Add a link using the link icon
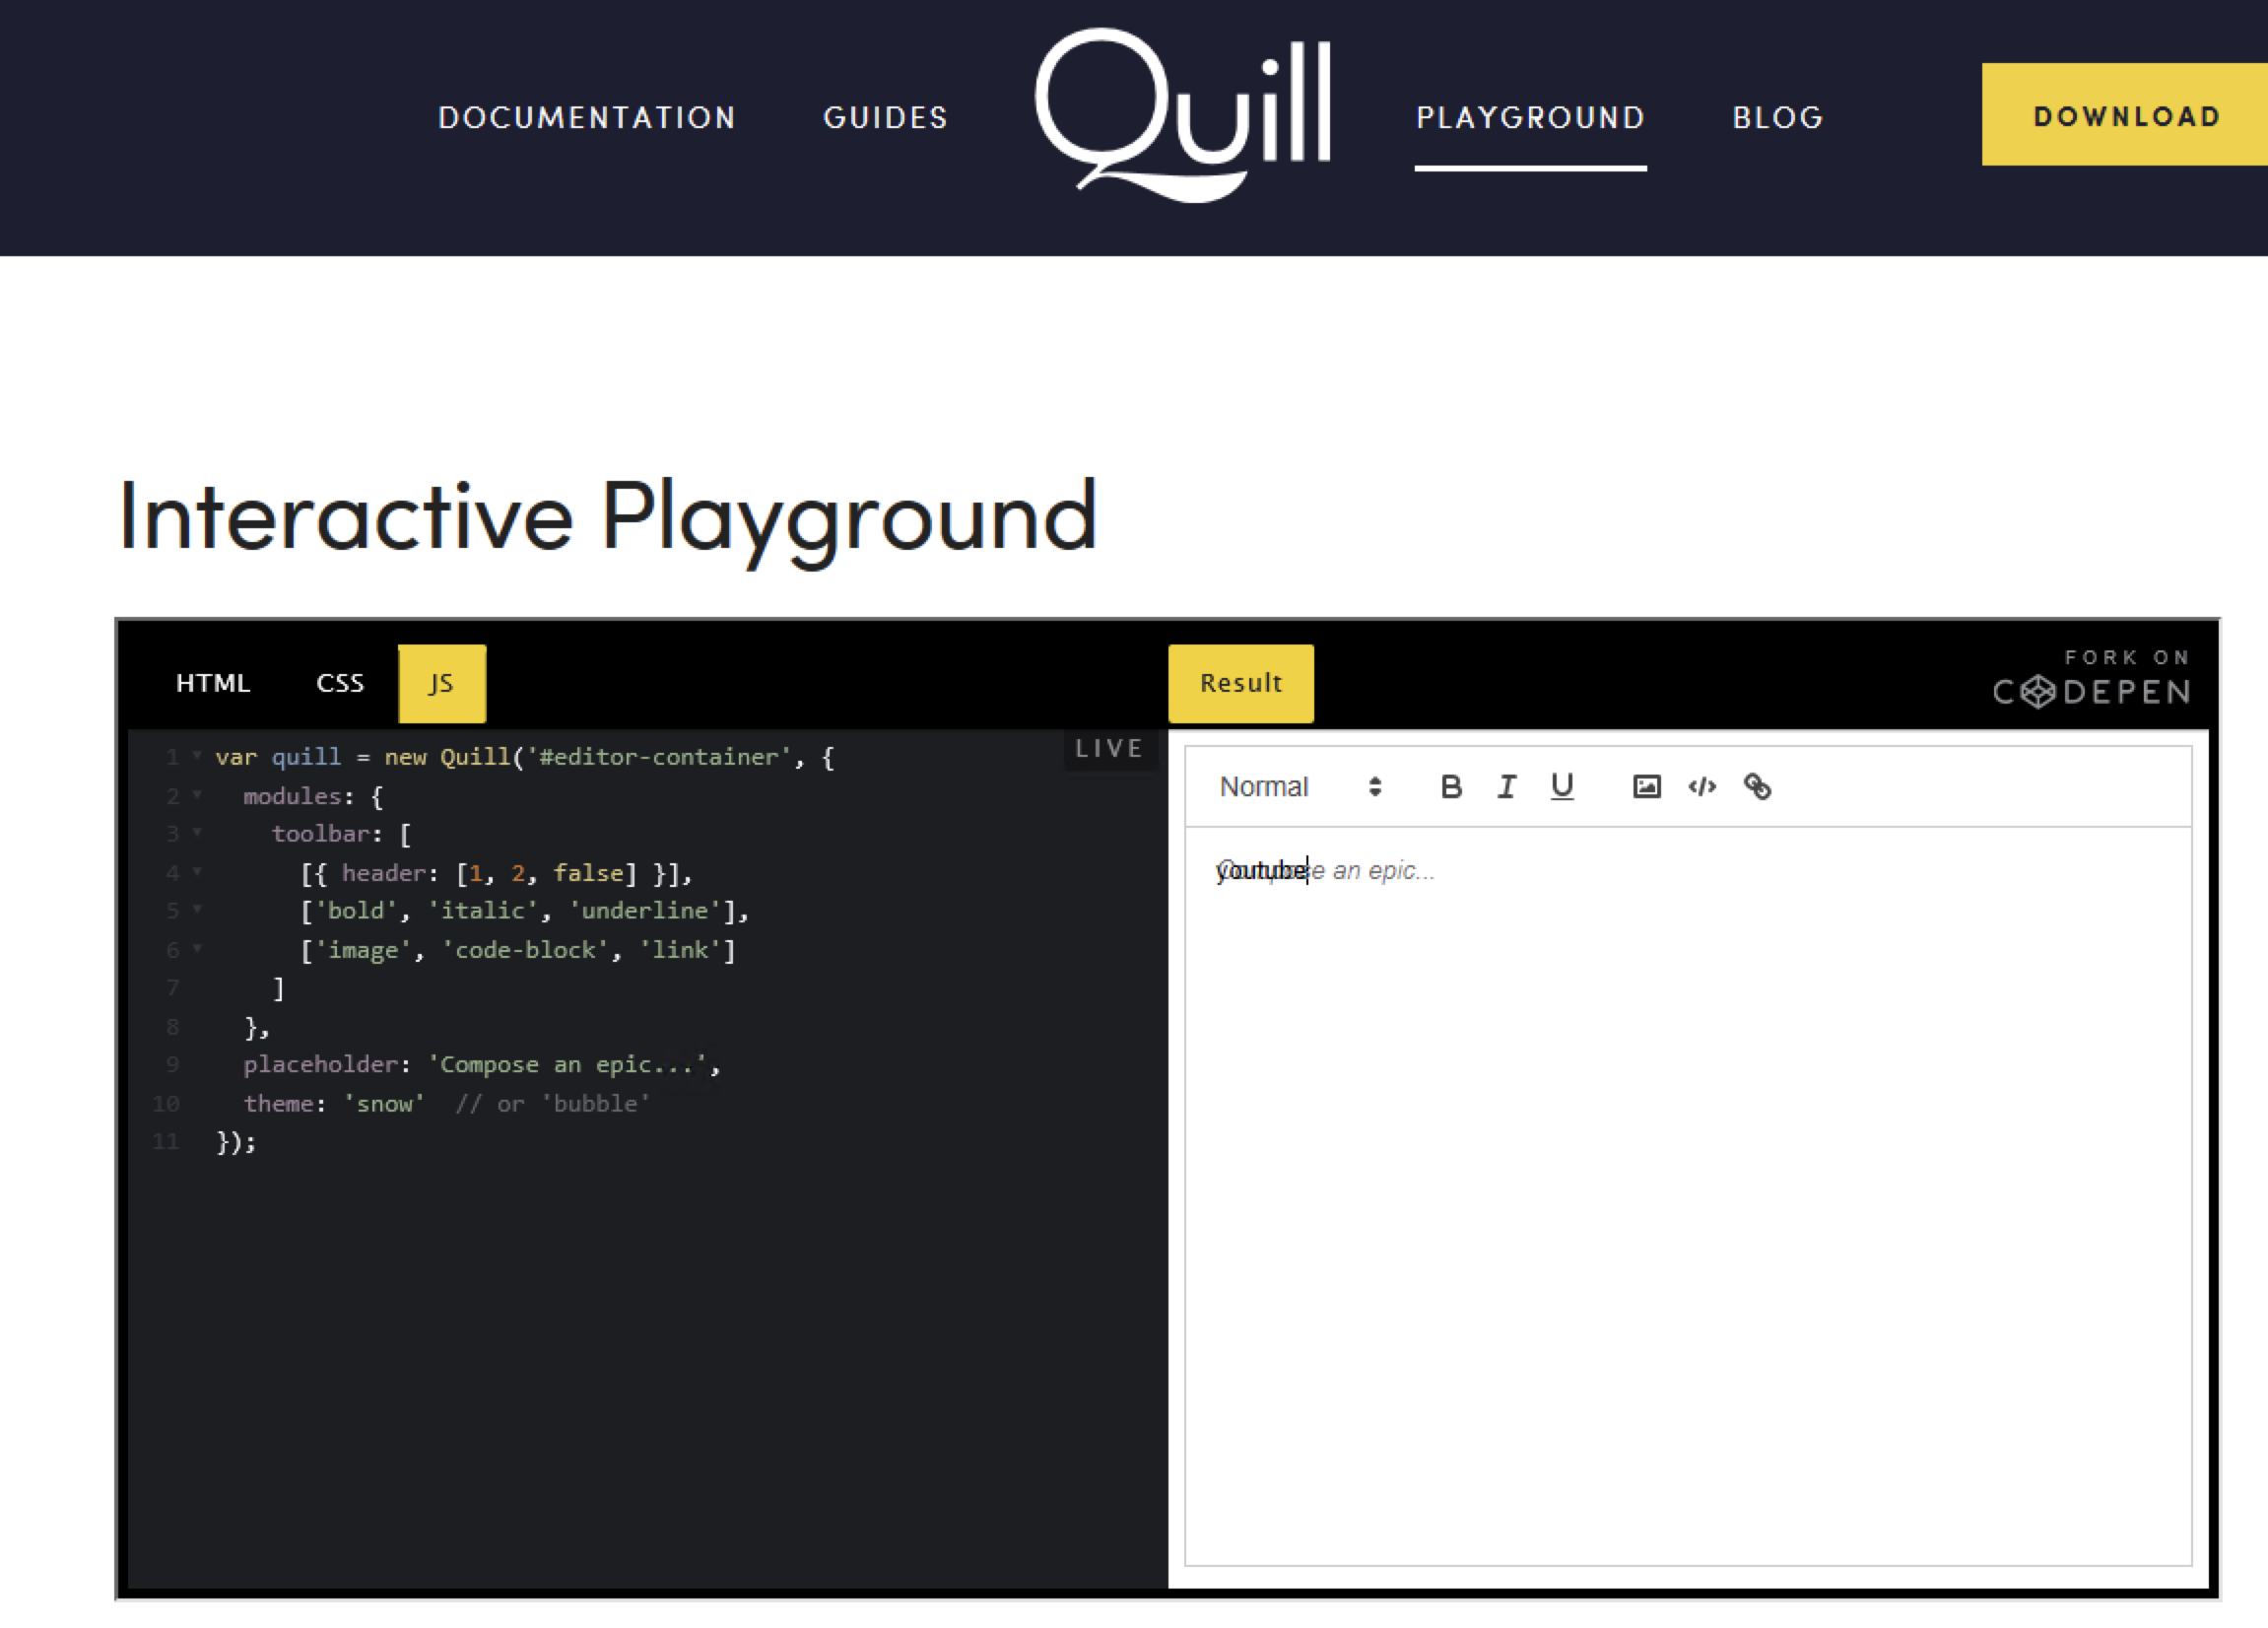2268x1628 pixels. tap(1759, 787)
